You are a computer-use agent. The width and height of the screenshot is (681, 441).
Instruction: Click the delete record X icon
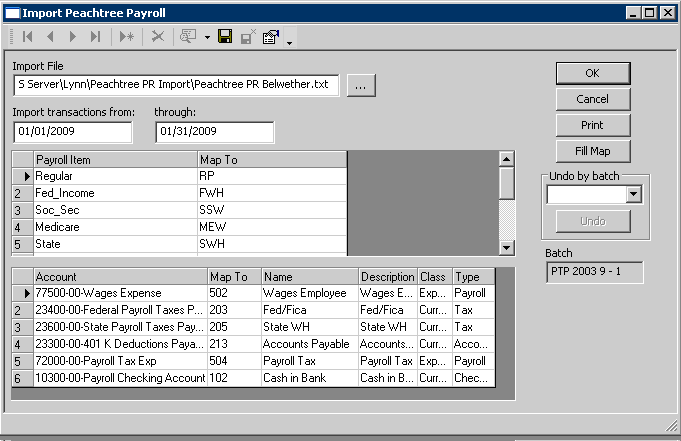coord(158,37)
